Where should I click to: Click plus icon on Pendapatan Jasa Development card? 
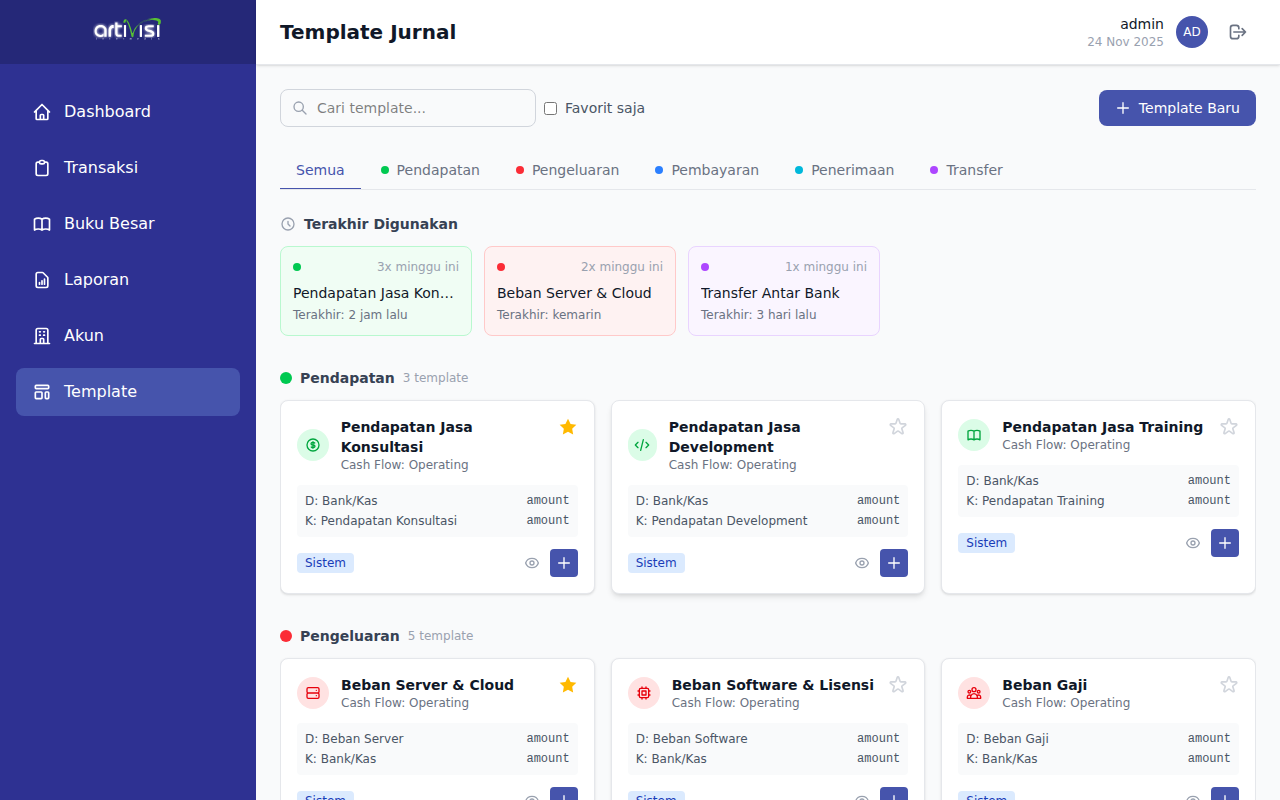pos(894,563)
